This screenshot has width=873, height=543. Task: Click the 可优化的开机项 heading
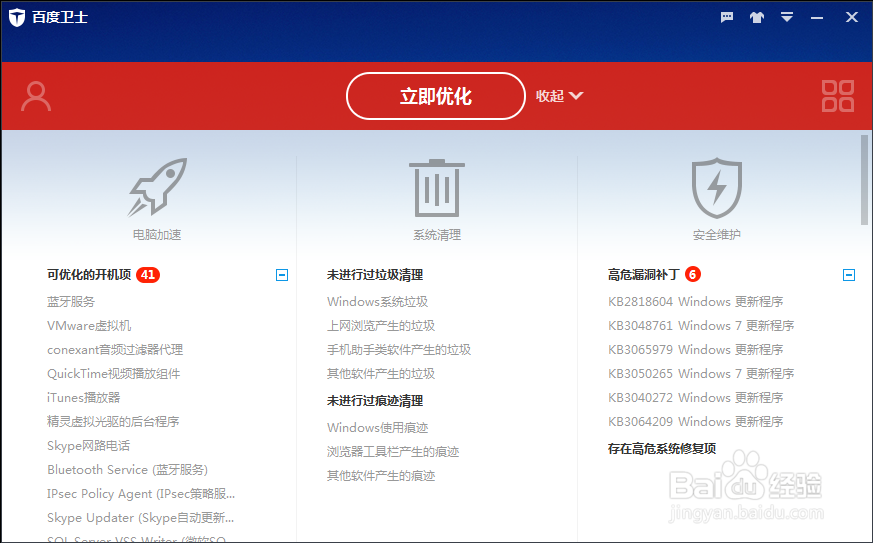click(89, 275)
